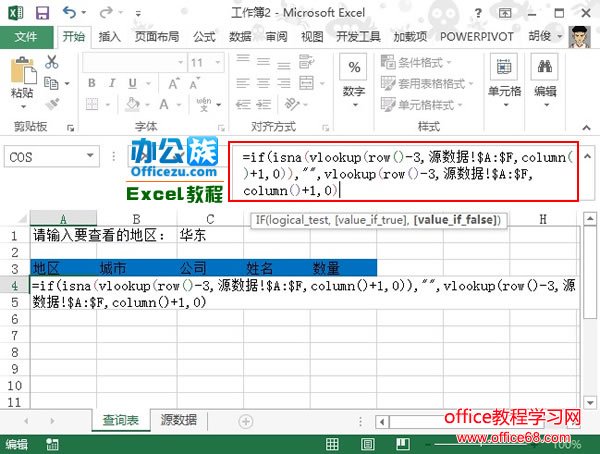This screenshot has width=600, height=454.
Task: Switch to the 视图 ribbon tab
Action: point(312,37)
